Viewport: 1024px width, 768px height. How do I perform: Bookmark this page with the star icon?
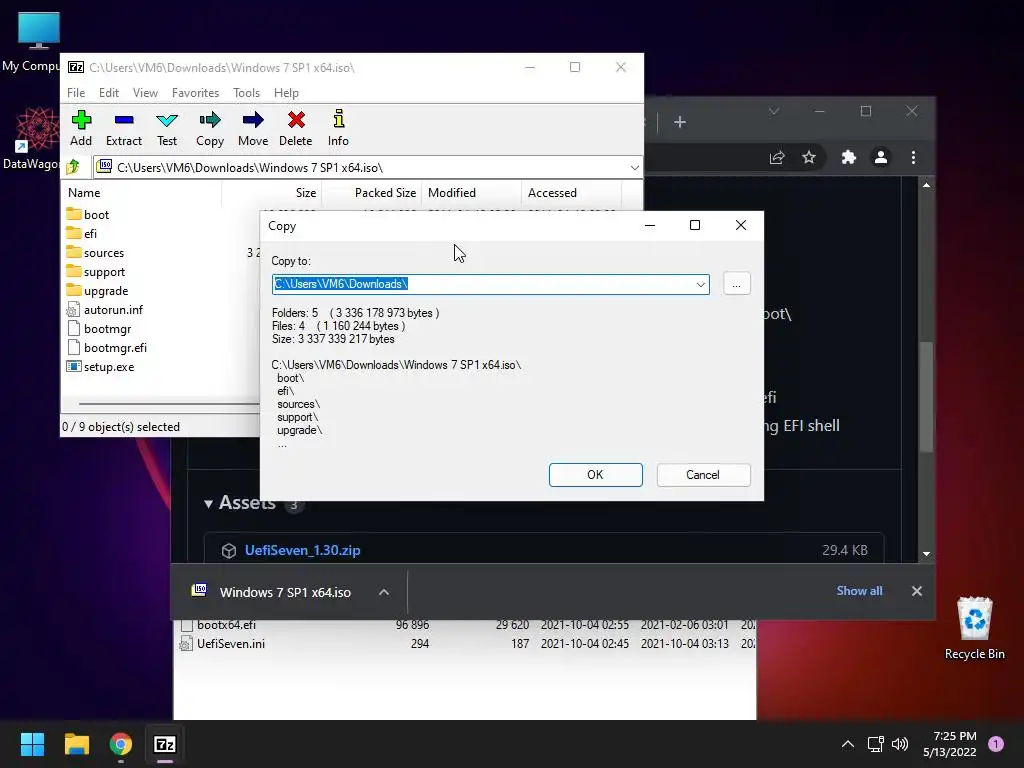(808, 157)
